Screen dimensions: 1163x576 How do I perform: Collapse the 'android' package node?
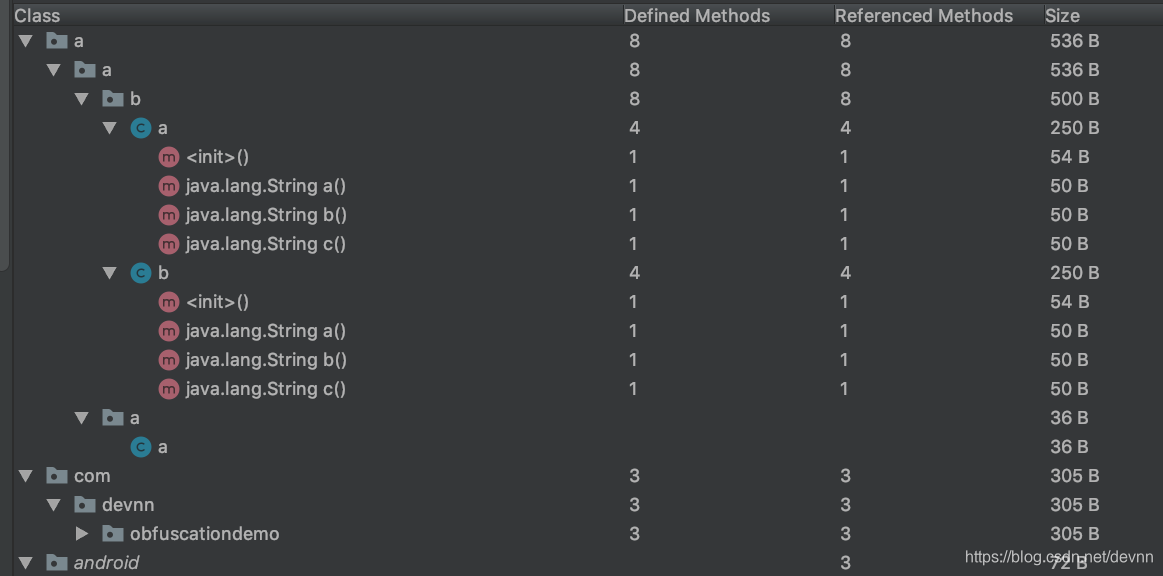pyautogui.click(x=26, y=563)
